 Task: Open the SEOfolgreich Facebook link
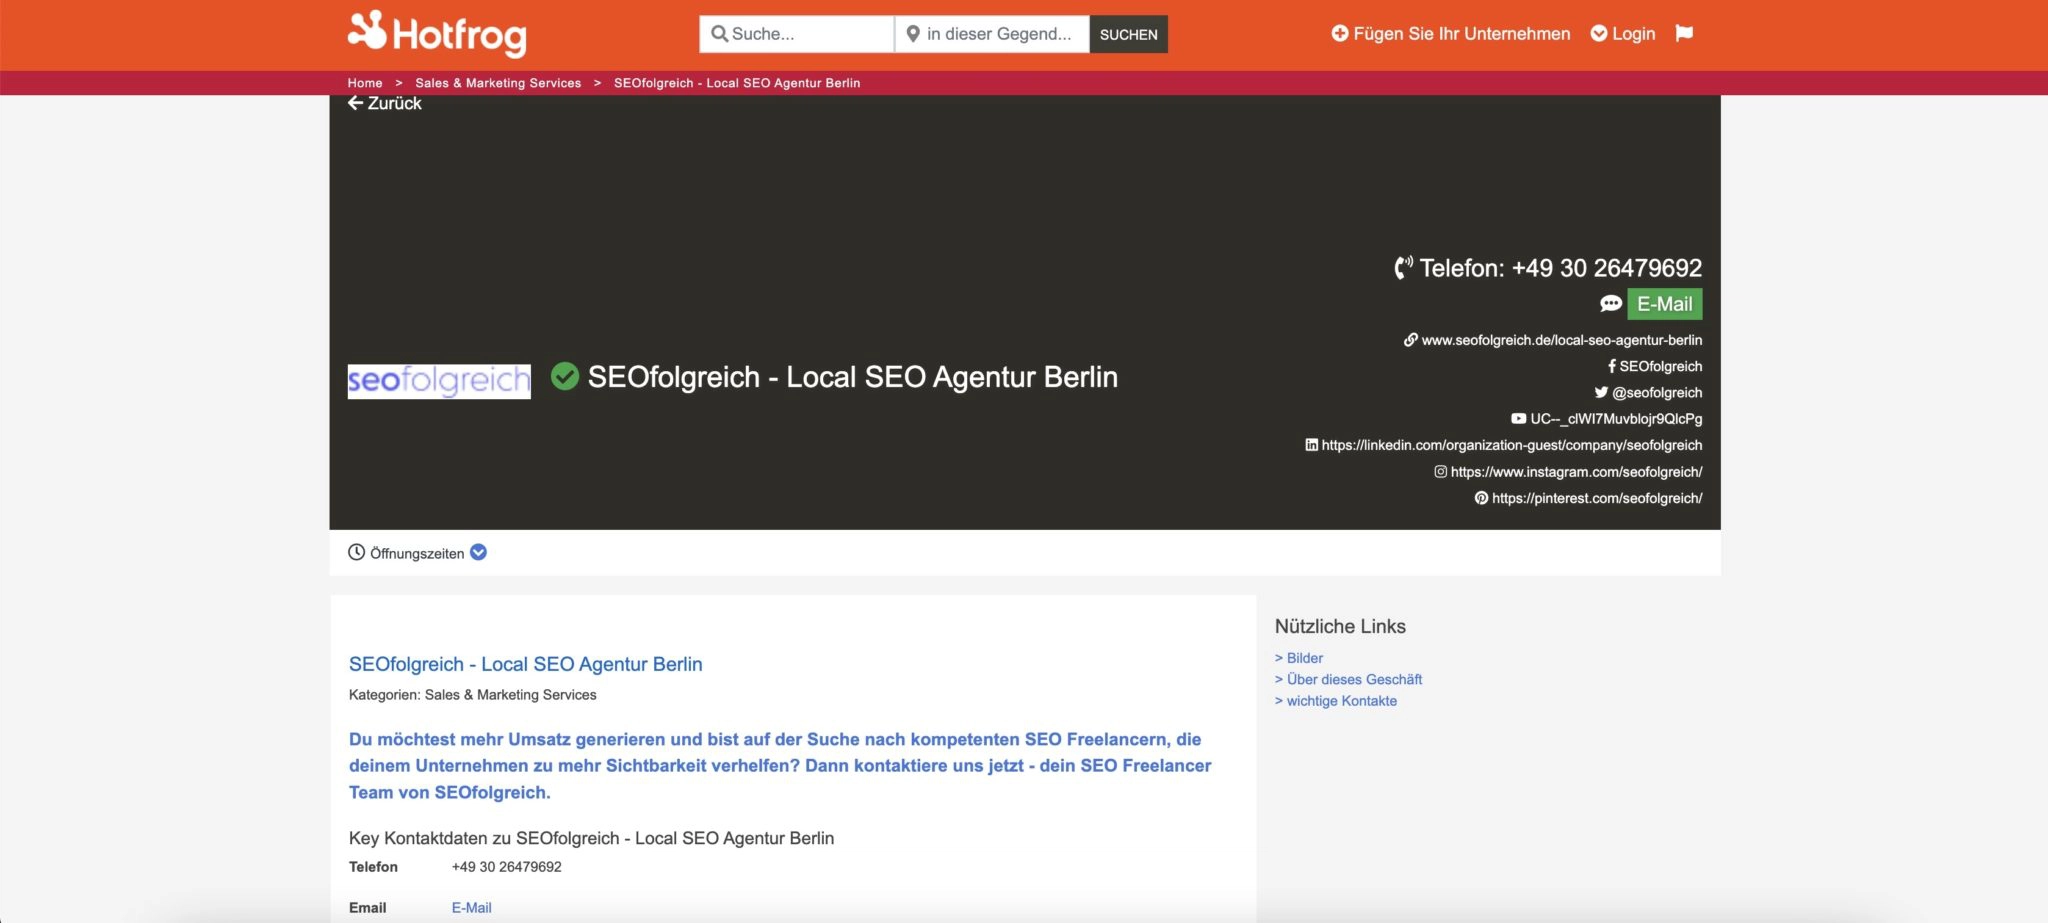pos(1655,366)
